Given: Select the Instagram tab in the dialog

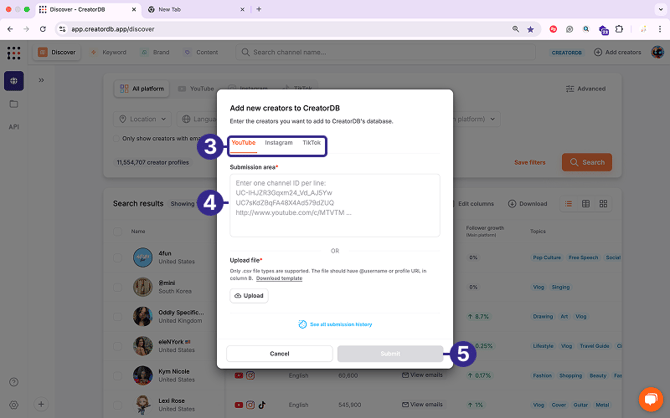Looking at the screenshot, I should pyautogui.click(x=279, y=143).
